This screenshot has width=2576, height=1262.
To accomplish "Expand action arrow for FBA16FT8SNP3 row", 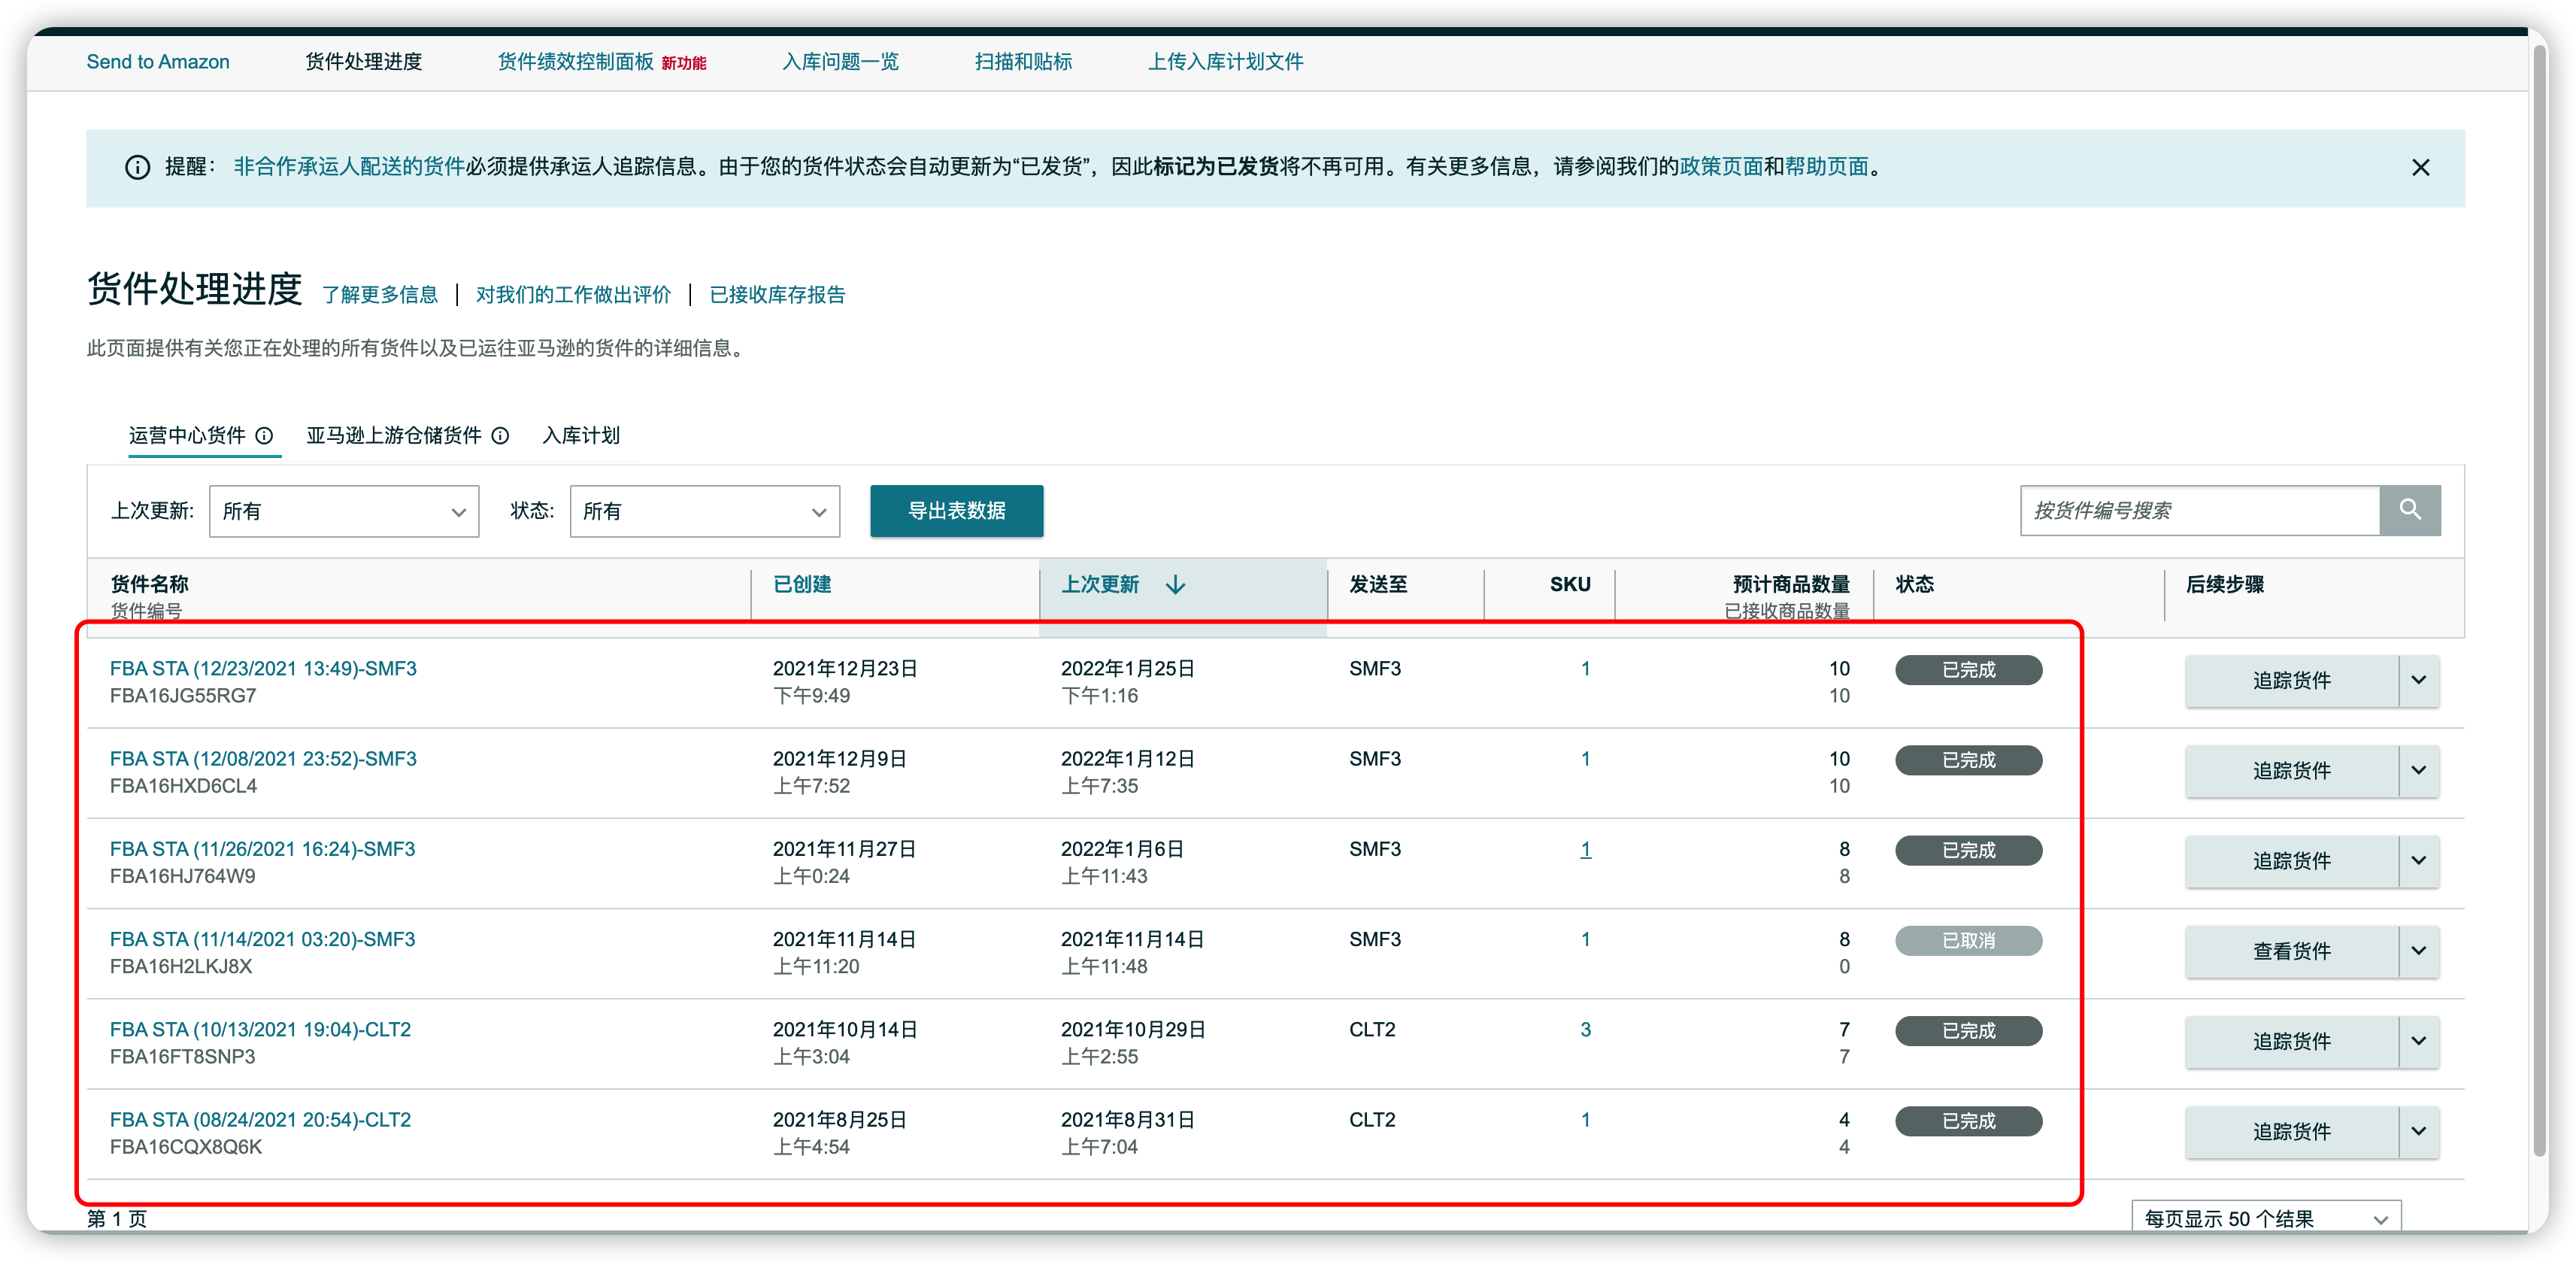I will (2419, 1041).
